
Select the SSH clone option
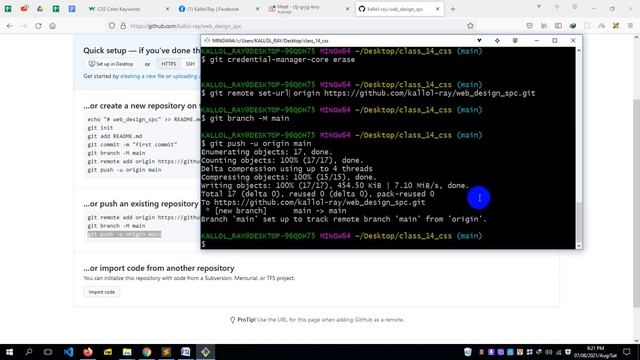tap(190, 64)
